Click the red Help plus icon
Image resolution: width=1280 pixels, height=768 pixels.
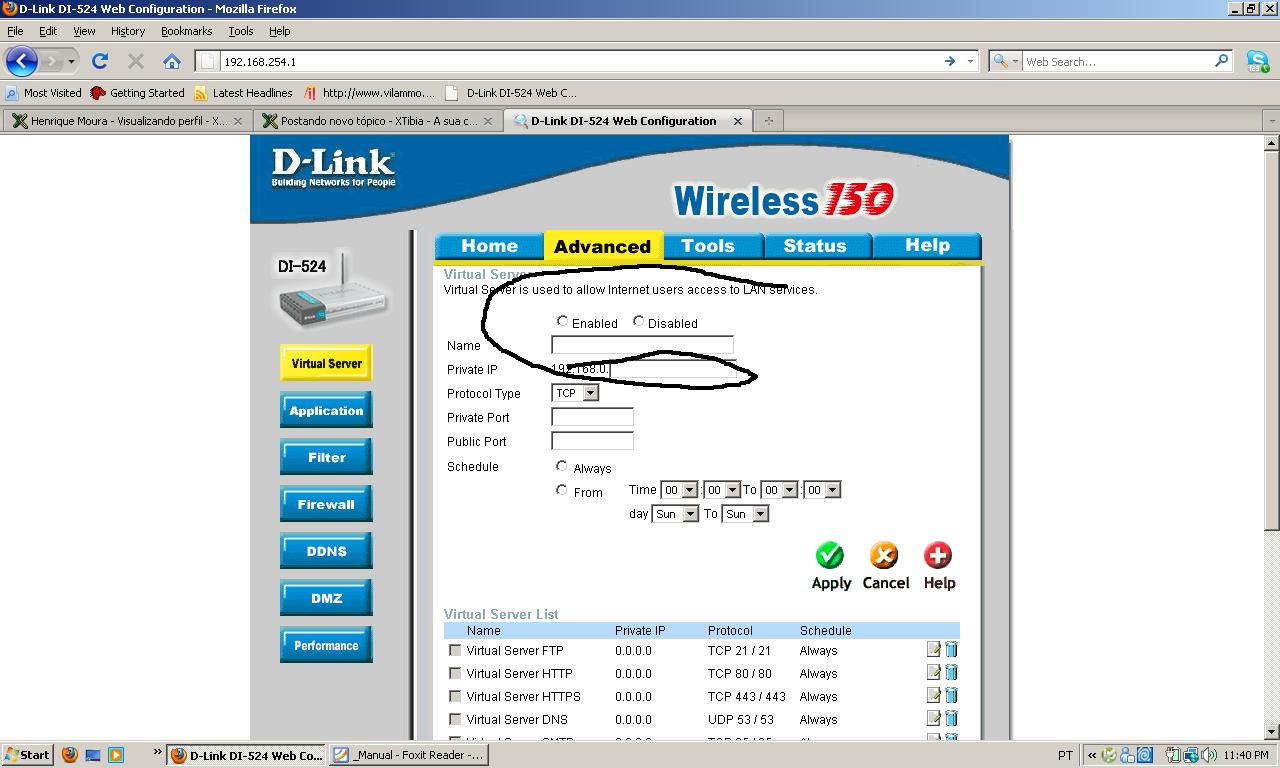[938, 555]
